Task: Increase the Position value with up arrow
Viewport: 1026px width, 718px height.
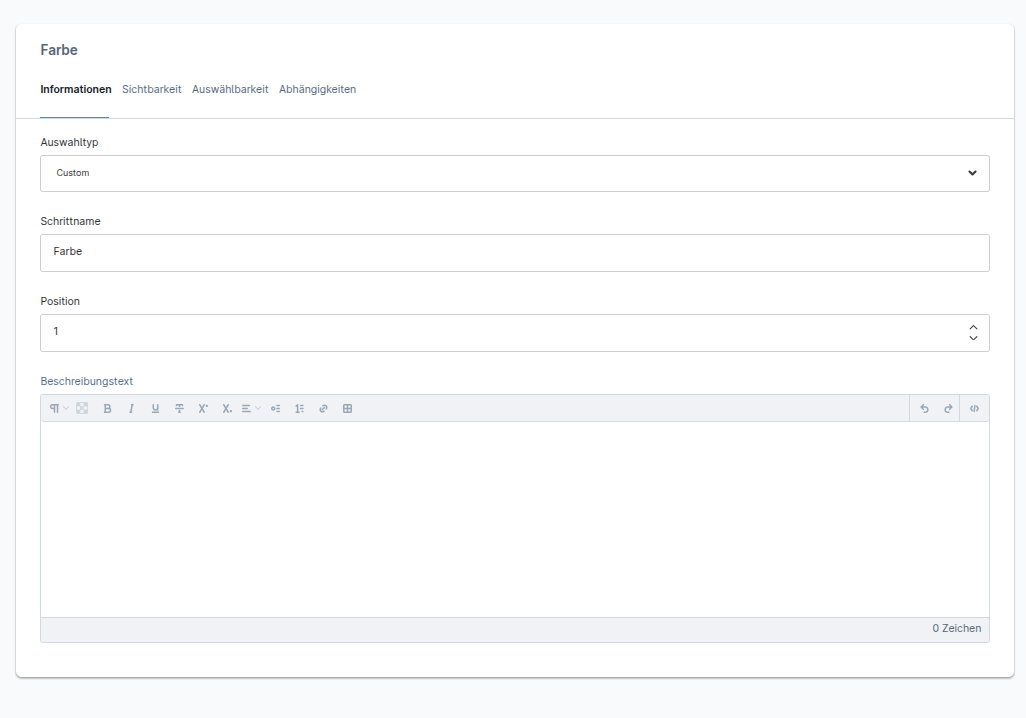Action: pyautogui.click(x=973, y=327)
